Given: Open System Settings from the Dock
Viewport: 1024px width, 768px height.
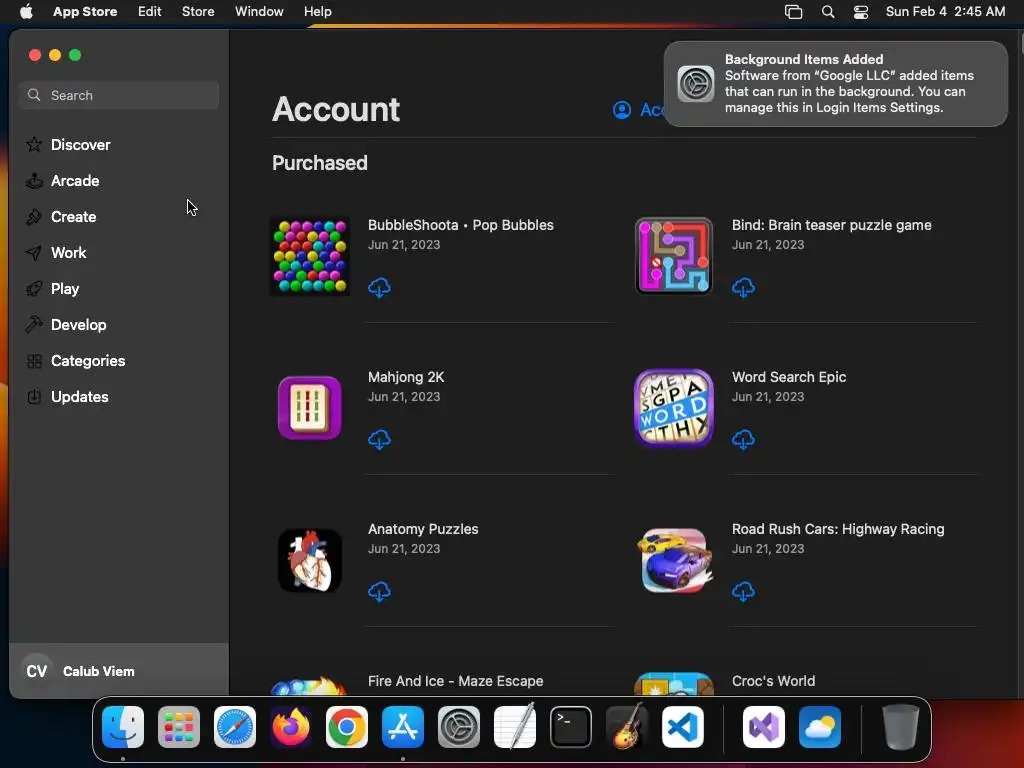Looking at the screenshot, I should 458,727.
